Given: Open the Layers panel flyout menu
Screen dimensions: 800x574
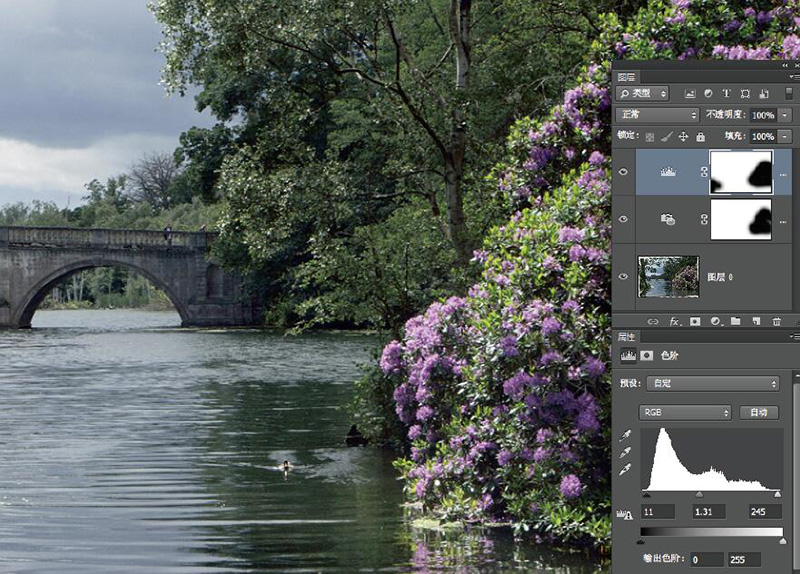Looking at the screenshot, I should click(x=794, y=77).
